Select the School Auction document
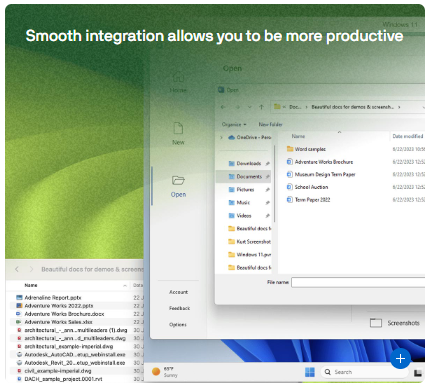 tap(308, 187)
